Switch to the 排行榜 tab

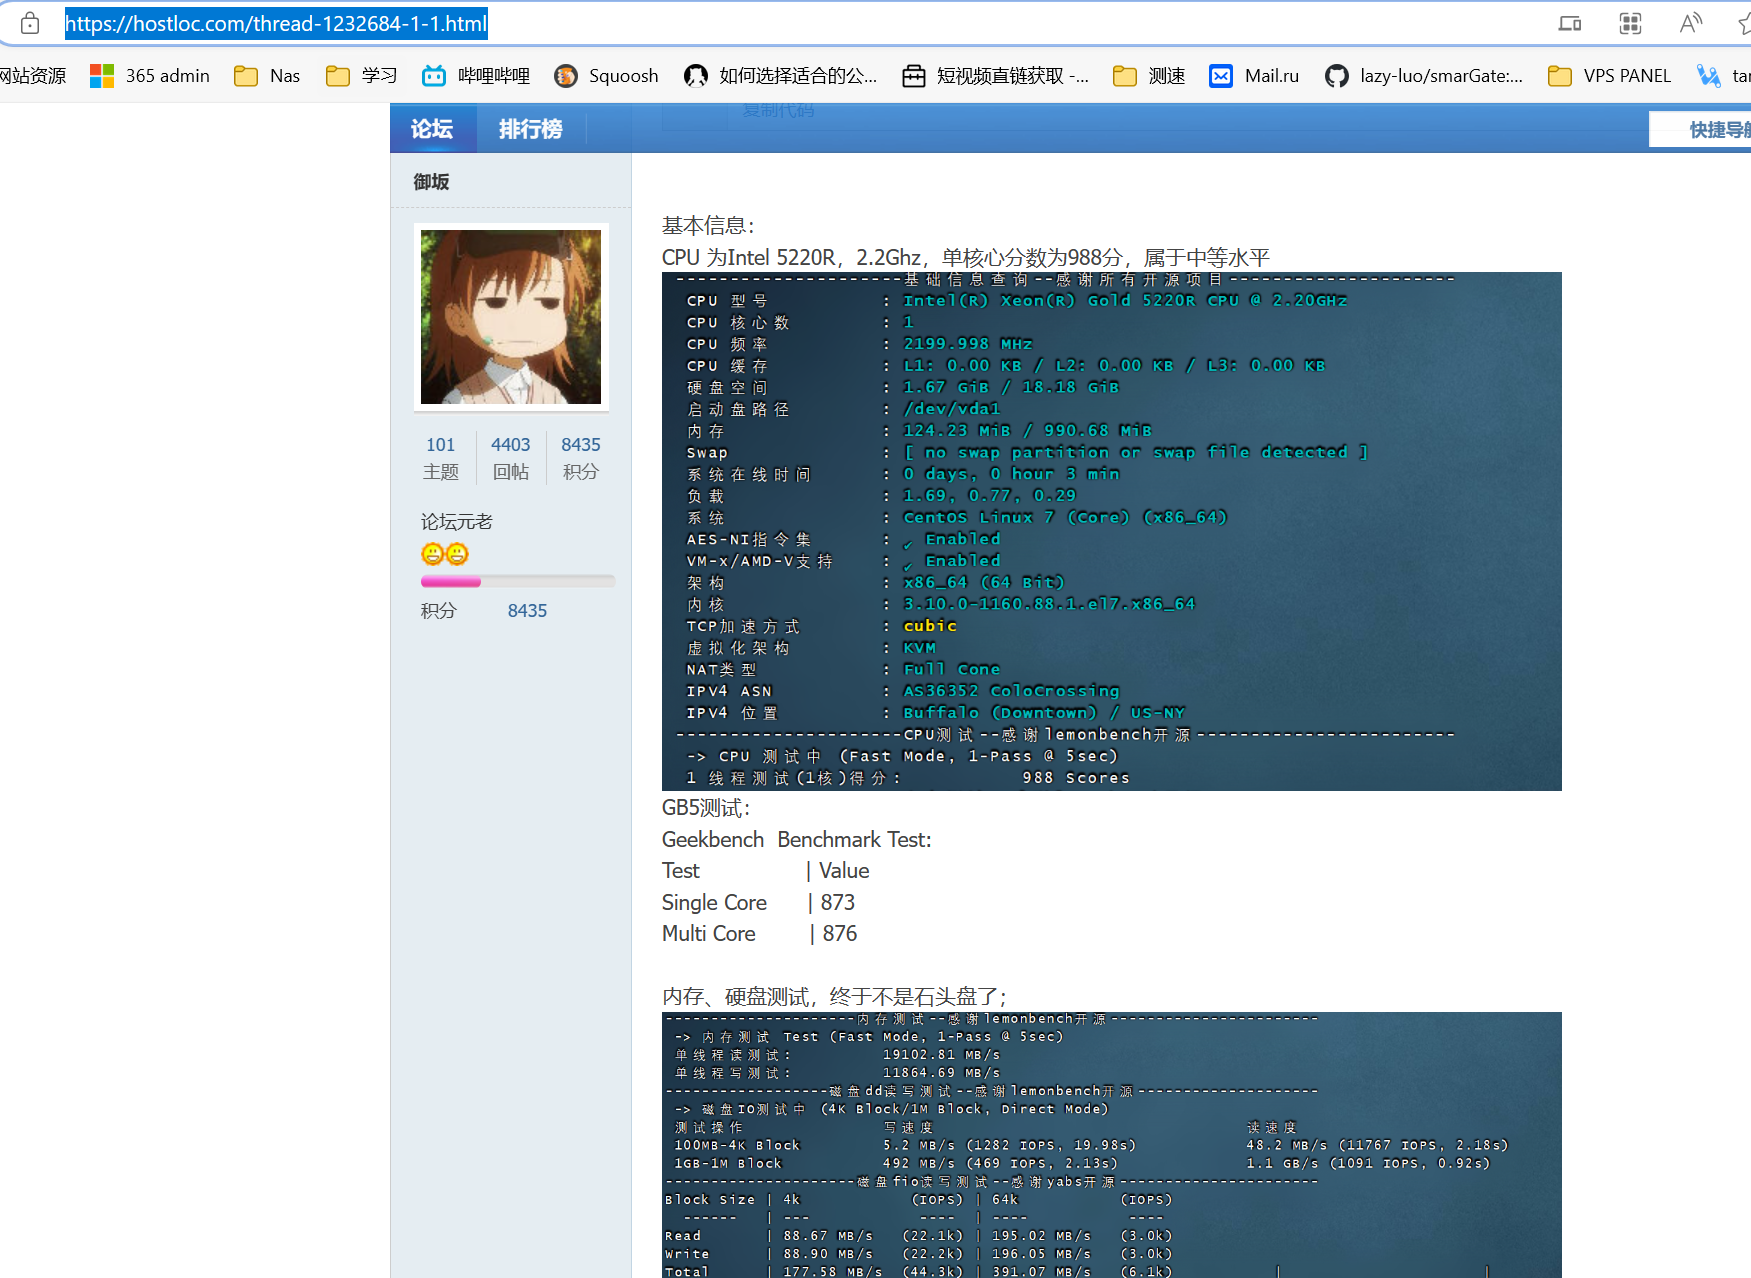point(531,129)
